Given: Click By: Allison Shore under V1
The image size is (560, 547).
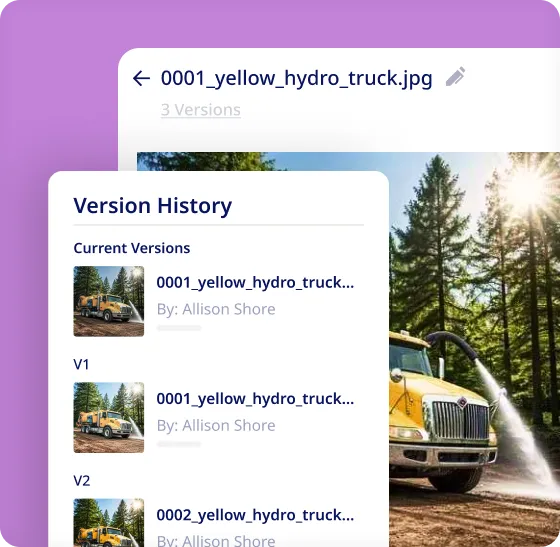Looking at the screenshot, I should 216,426.
